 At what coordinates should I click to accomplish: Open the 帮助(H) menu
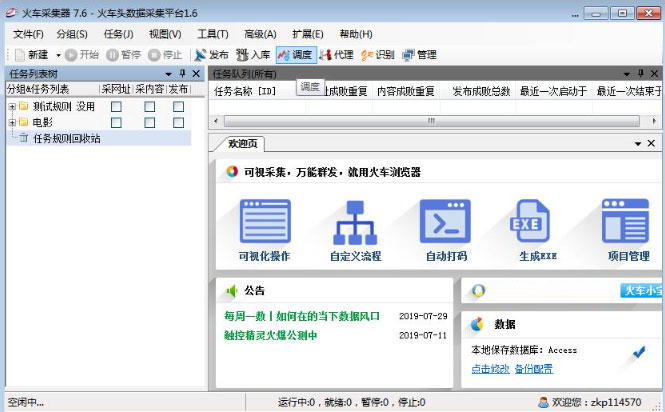[x=356, y=34]
